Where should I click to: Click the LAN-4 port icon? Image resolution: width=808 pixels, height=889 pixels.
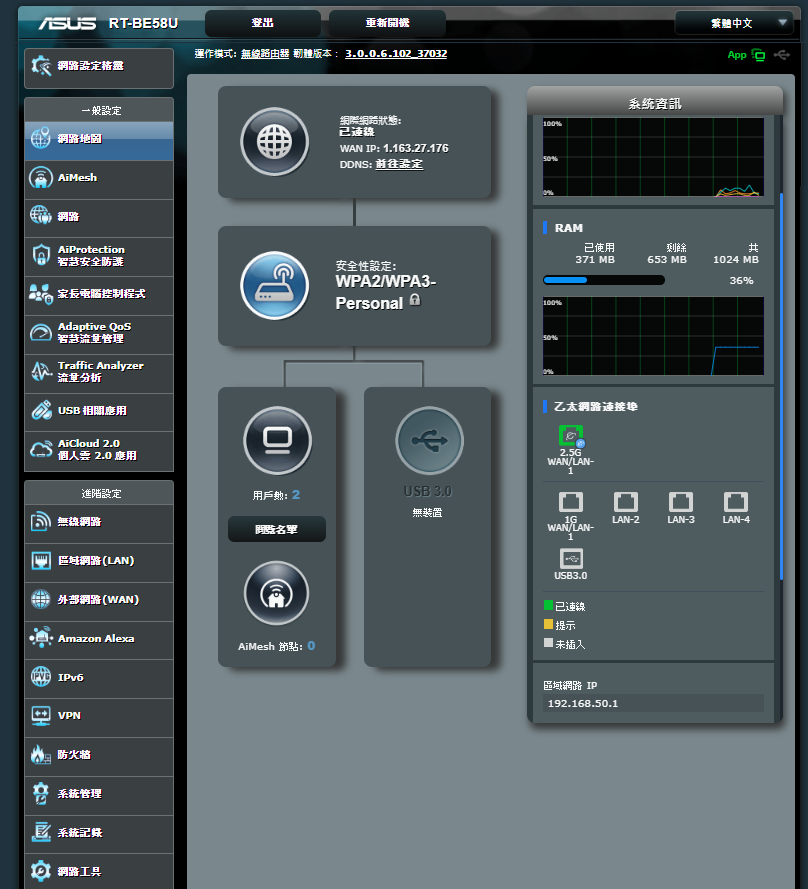[736, 502]
